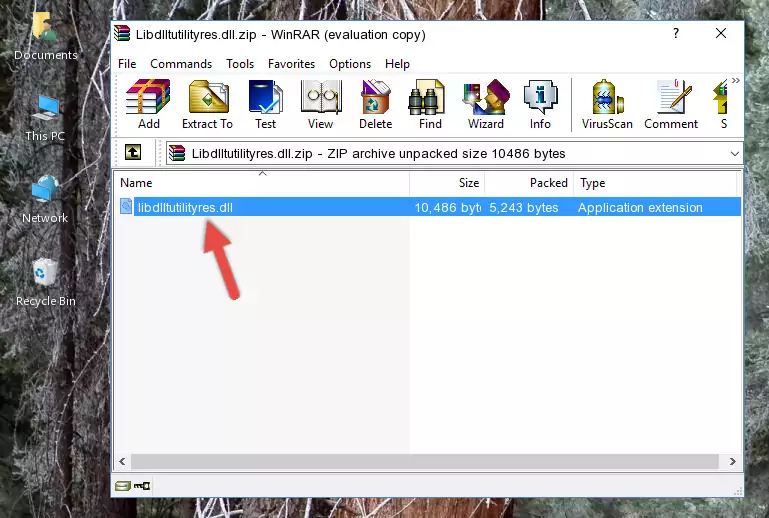Click the drive icon in status bar

coord(123,486)
